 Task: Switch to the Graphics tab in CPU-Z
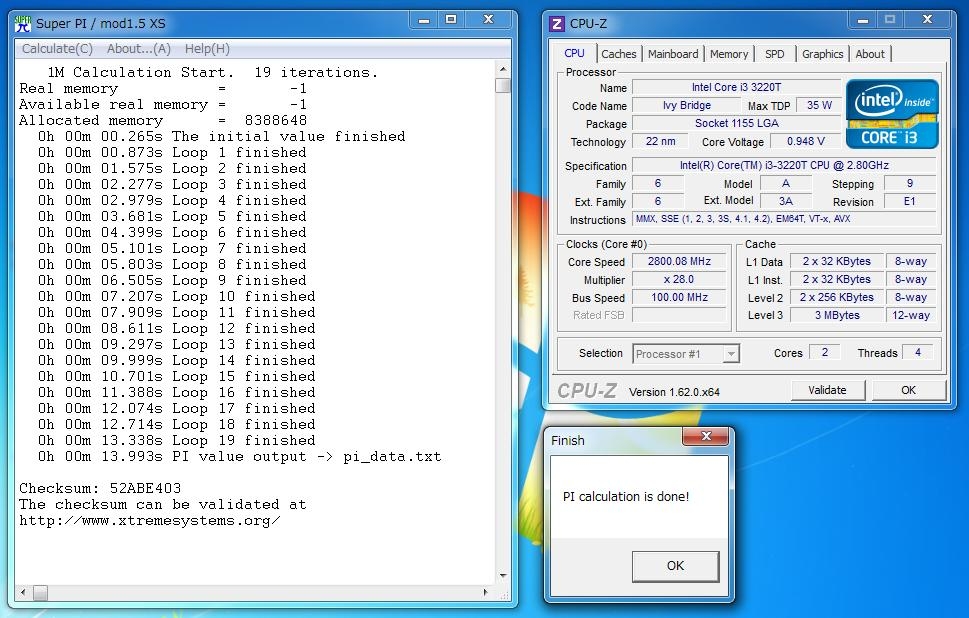822,54
